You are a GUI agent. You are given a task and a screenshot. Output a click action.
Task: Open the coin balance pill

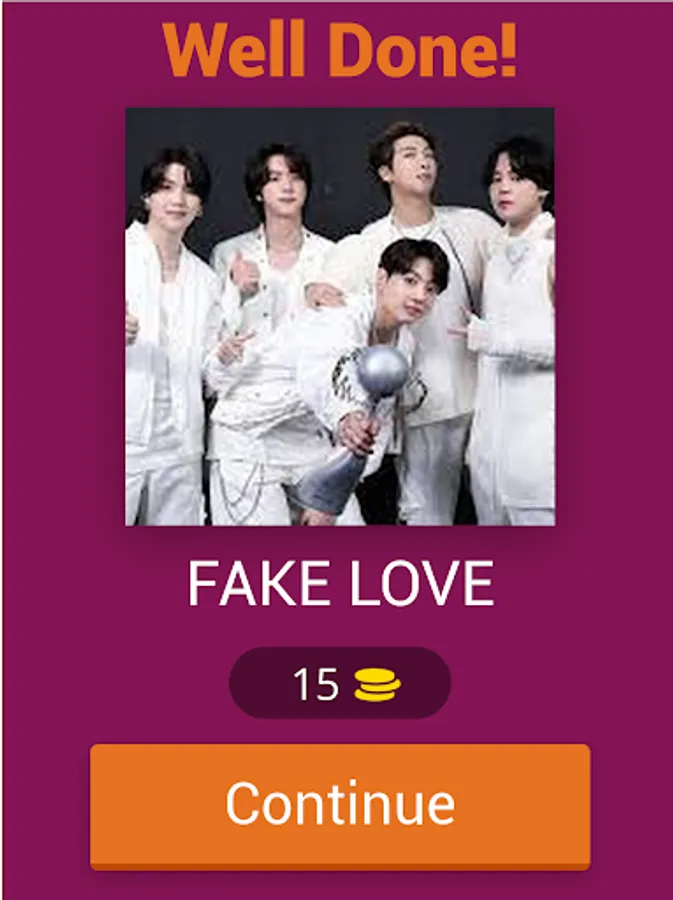click(340, 683)
